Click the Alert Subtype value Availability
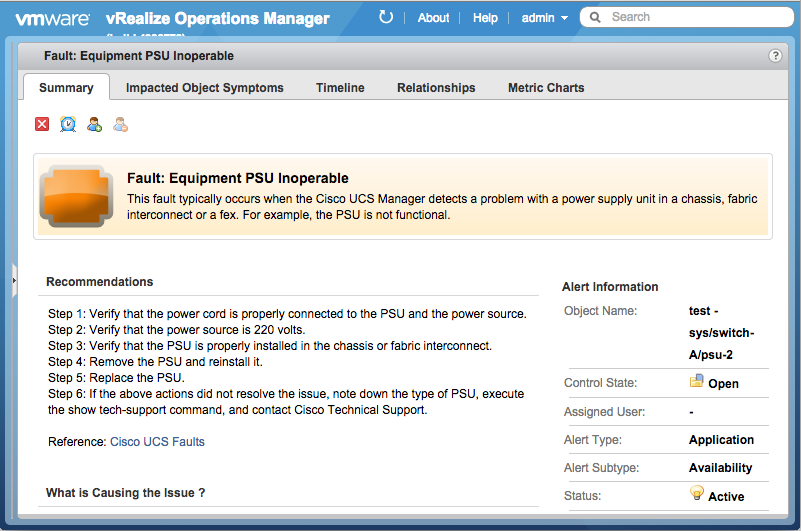This screenshot has height=531, width=801. [720, 468]
